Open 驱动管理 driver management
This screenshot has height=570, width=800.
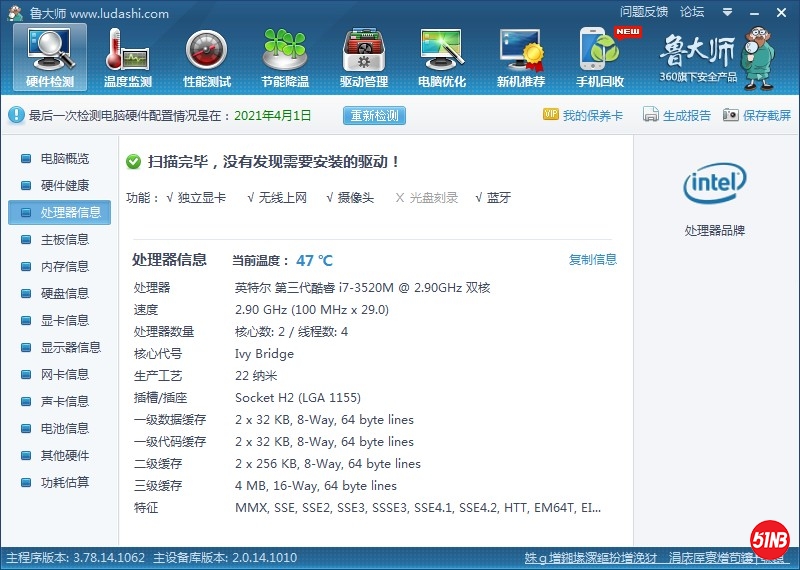(363, 56)
